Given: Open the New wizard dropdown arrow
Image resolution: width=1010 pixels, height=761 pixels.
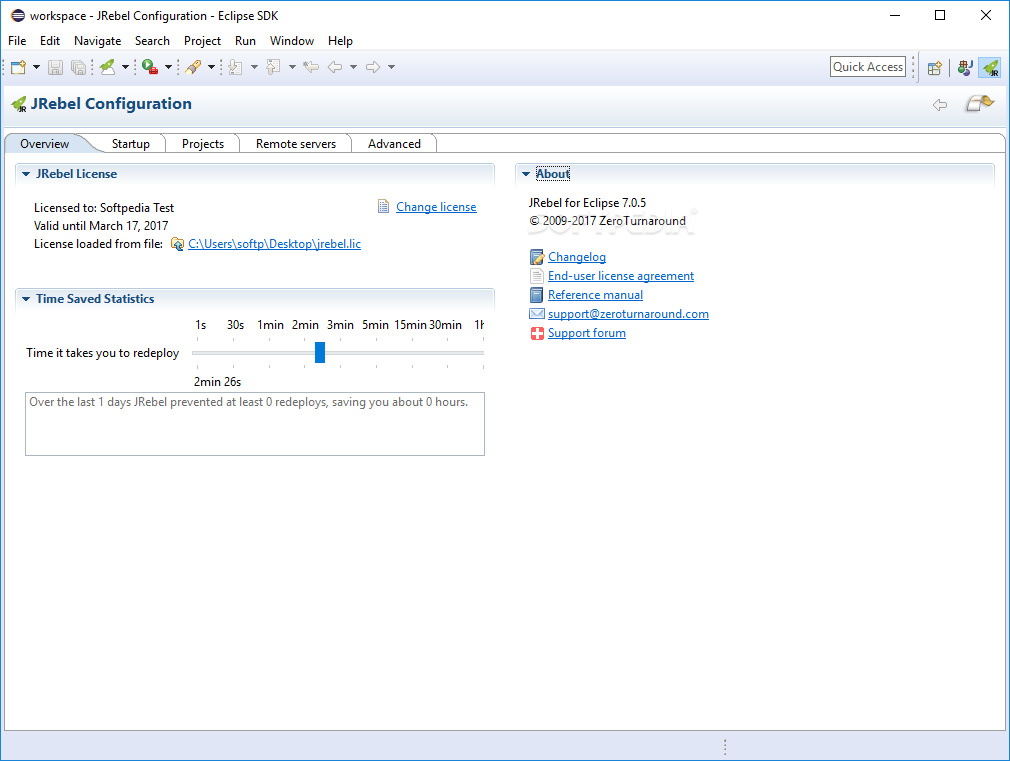Looking at the screenshot, I should pyautogui.click(x=36, y=67).
